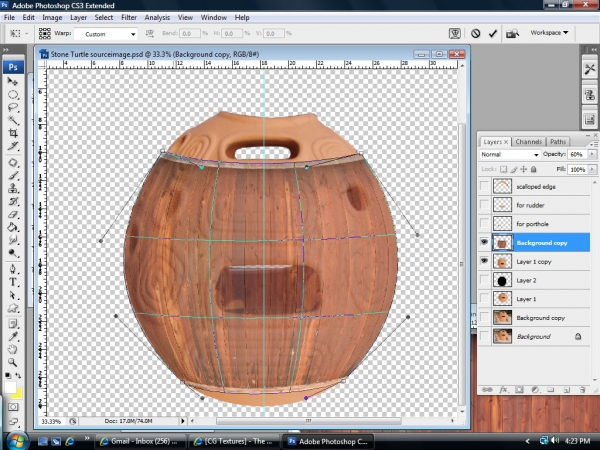Select the Eraser tool
The image size is (600, 450).
13,214
